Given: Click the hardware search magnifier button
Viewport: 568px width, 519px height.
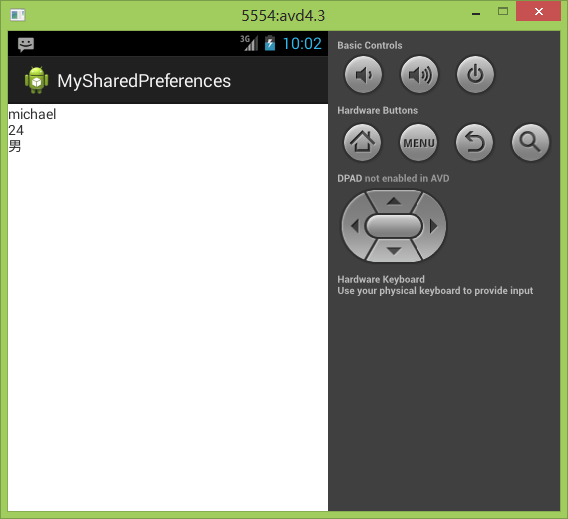Looking at the screenshot, I should pos(530,142).
